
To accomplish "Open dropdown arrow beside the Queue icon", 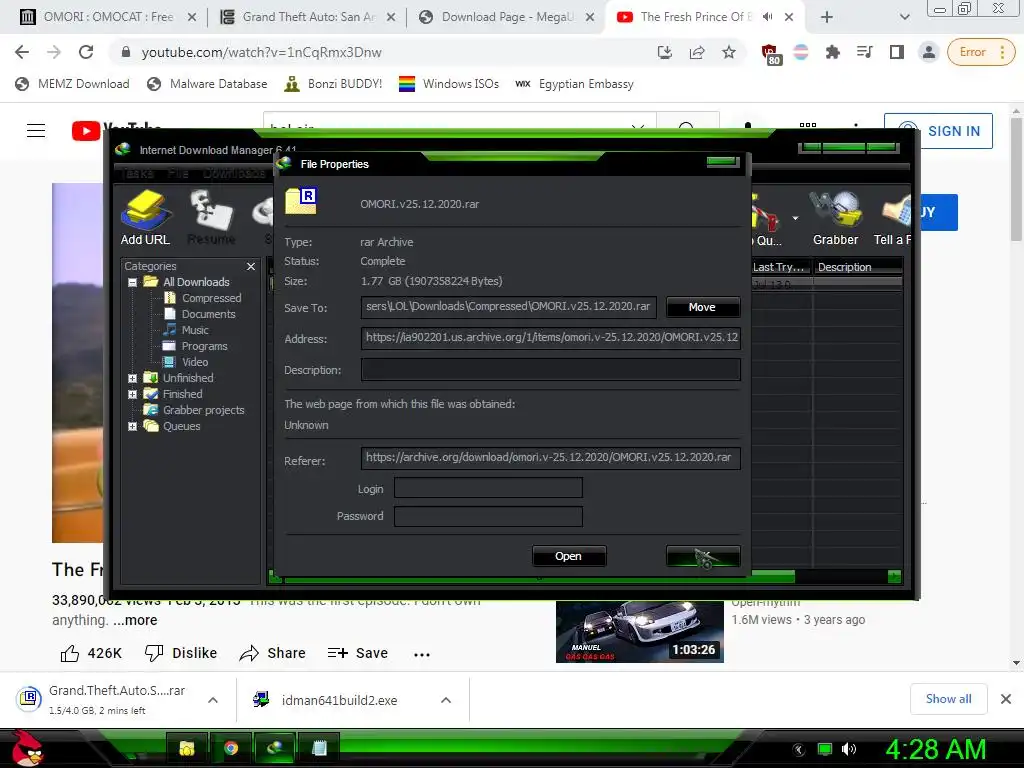I will pyautogui.click(x=795, y=218).
